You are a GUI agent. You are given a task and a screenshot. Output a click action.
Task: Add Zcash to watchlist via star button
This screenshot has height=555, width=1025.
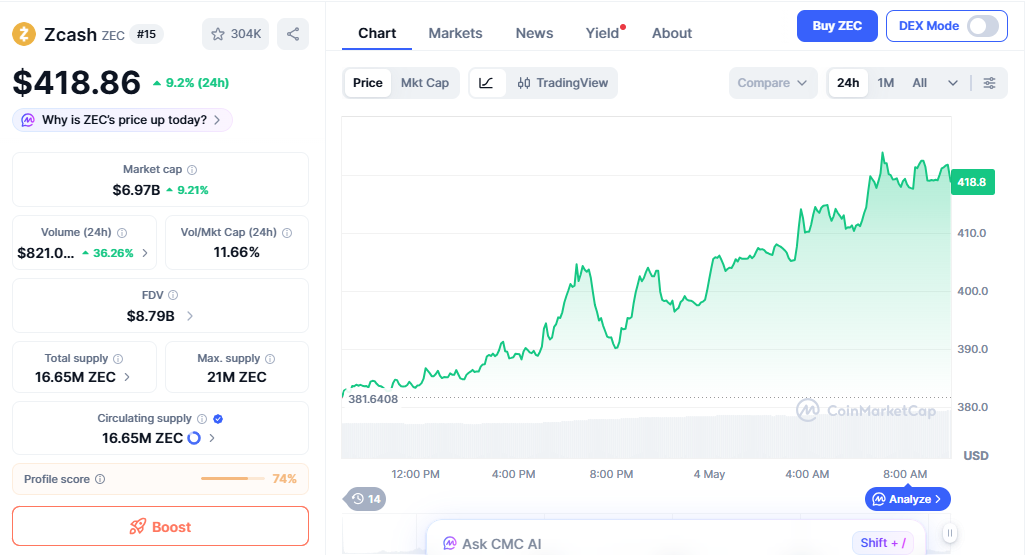click(x=235, y=34)
